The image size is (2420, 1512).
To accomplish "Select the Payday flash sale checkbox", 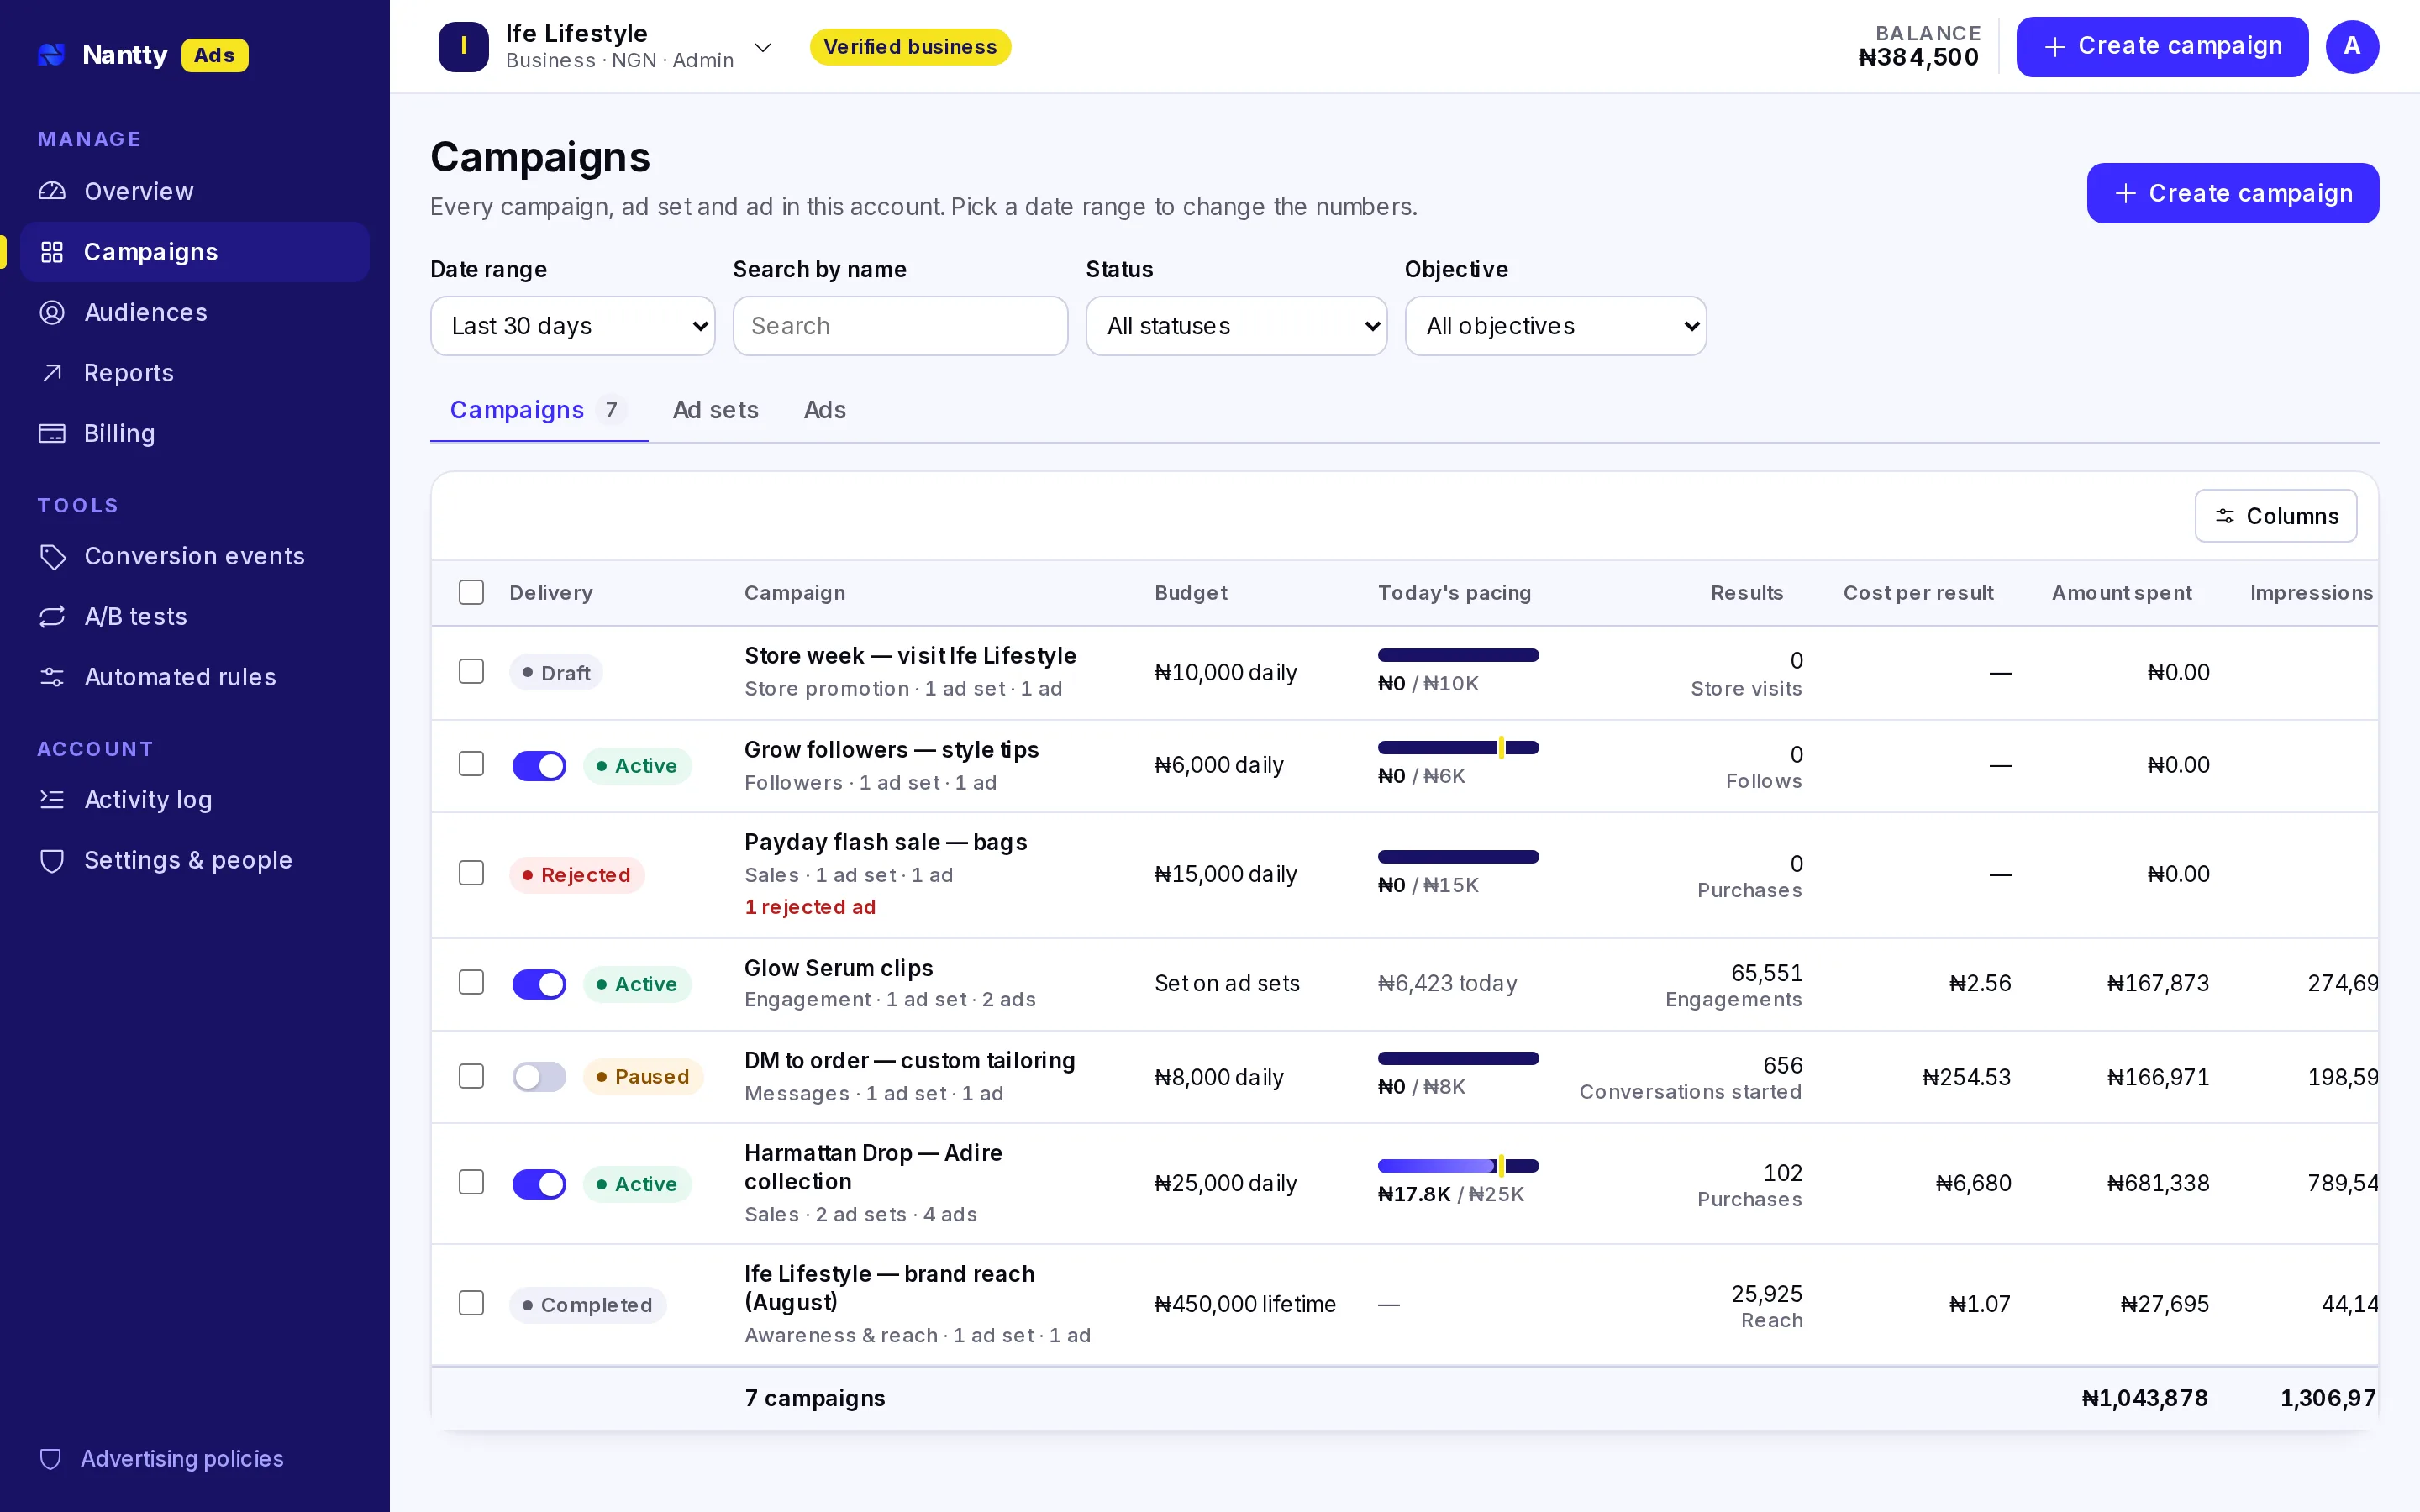I will point(471,873).
